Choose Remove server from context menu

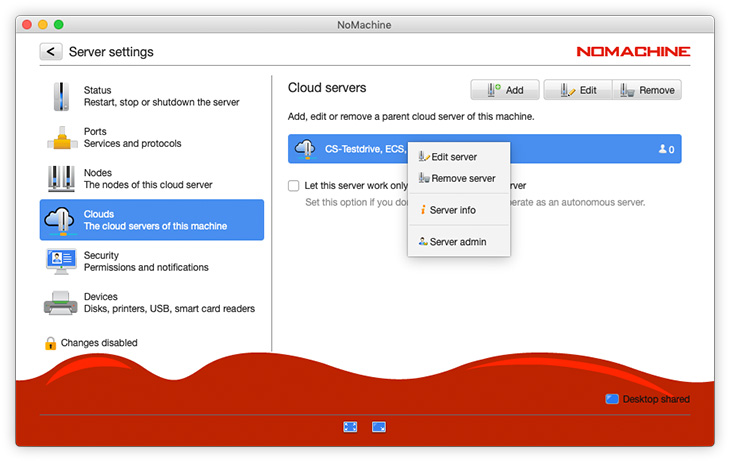(456, 178)
